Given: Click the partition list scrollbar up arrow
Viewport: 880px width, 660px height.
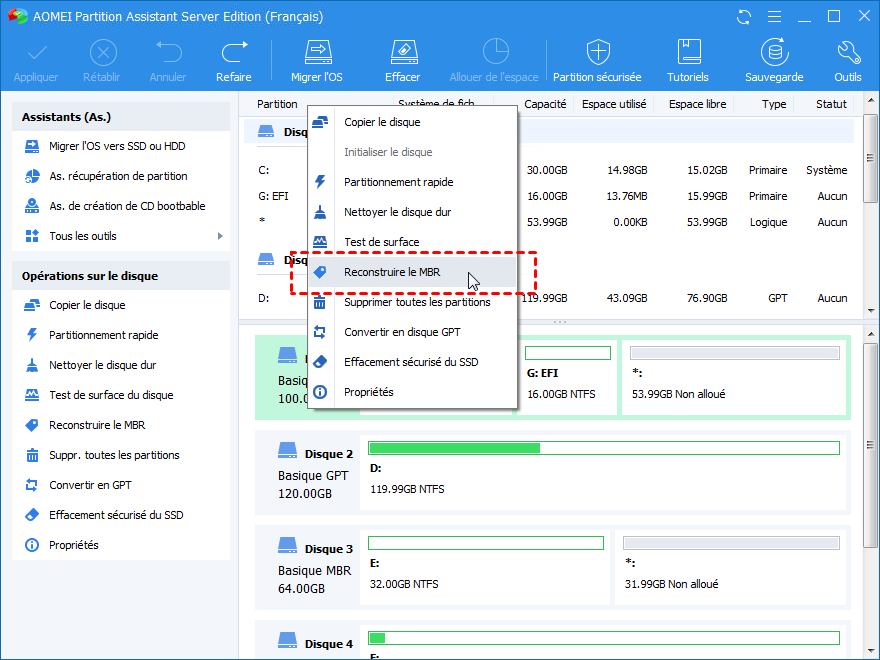Looking at the screenshot, I should point(870,101).
